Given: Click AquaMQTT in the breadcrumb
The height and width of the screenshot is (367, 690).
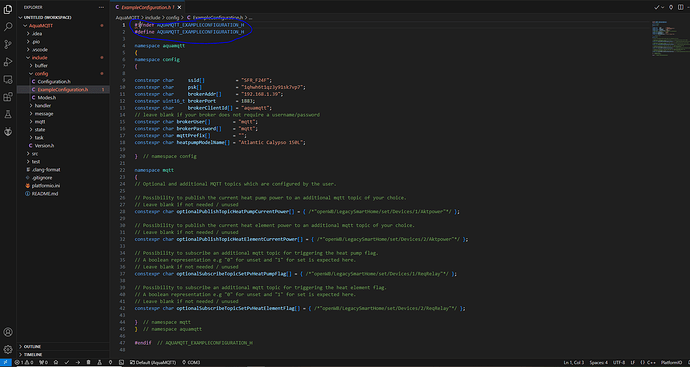Looking at the screenshot, I should 127,18.
